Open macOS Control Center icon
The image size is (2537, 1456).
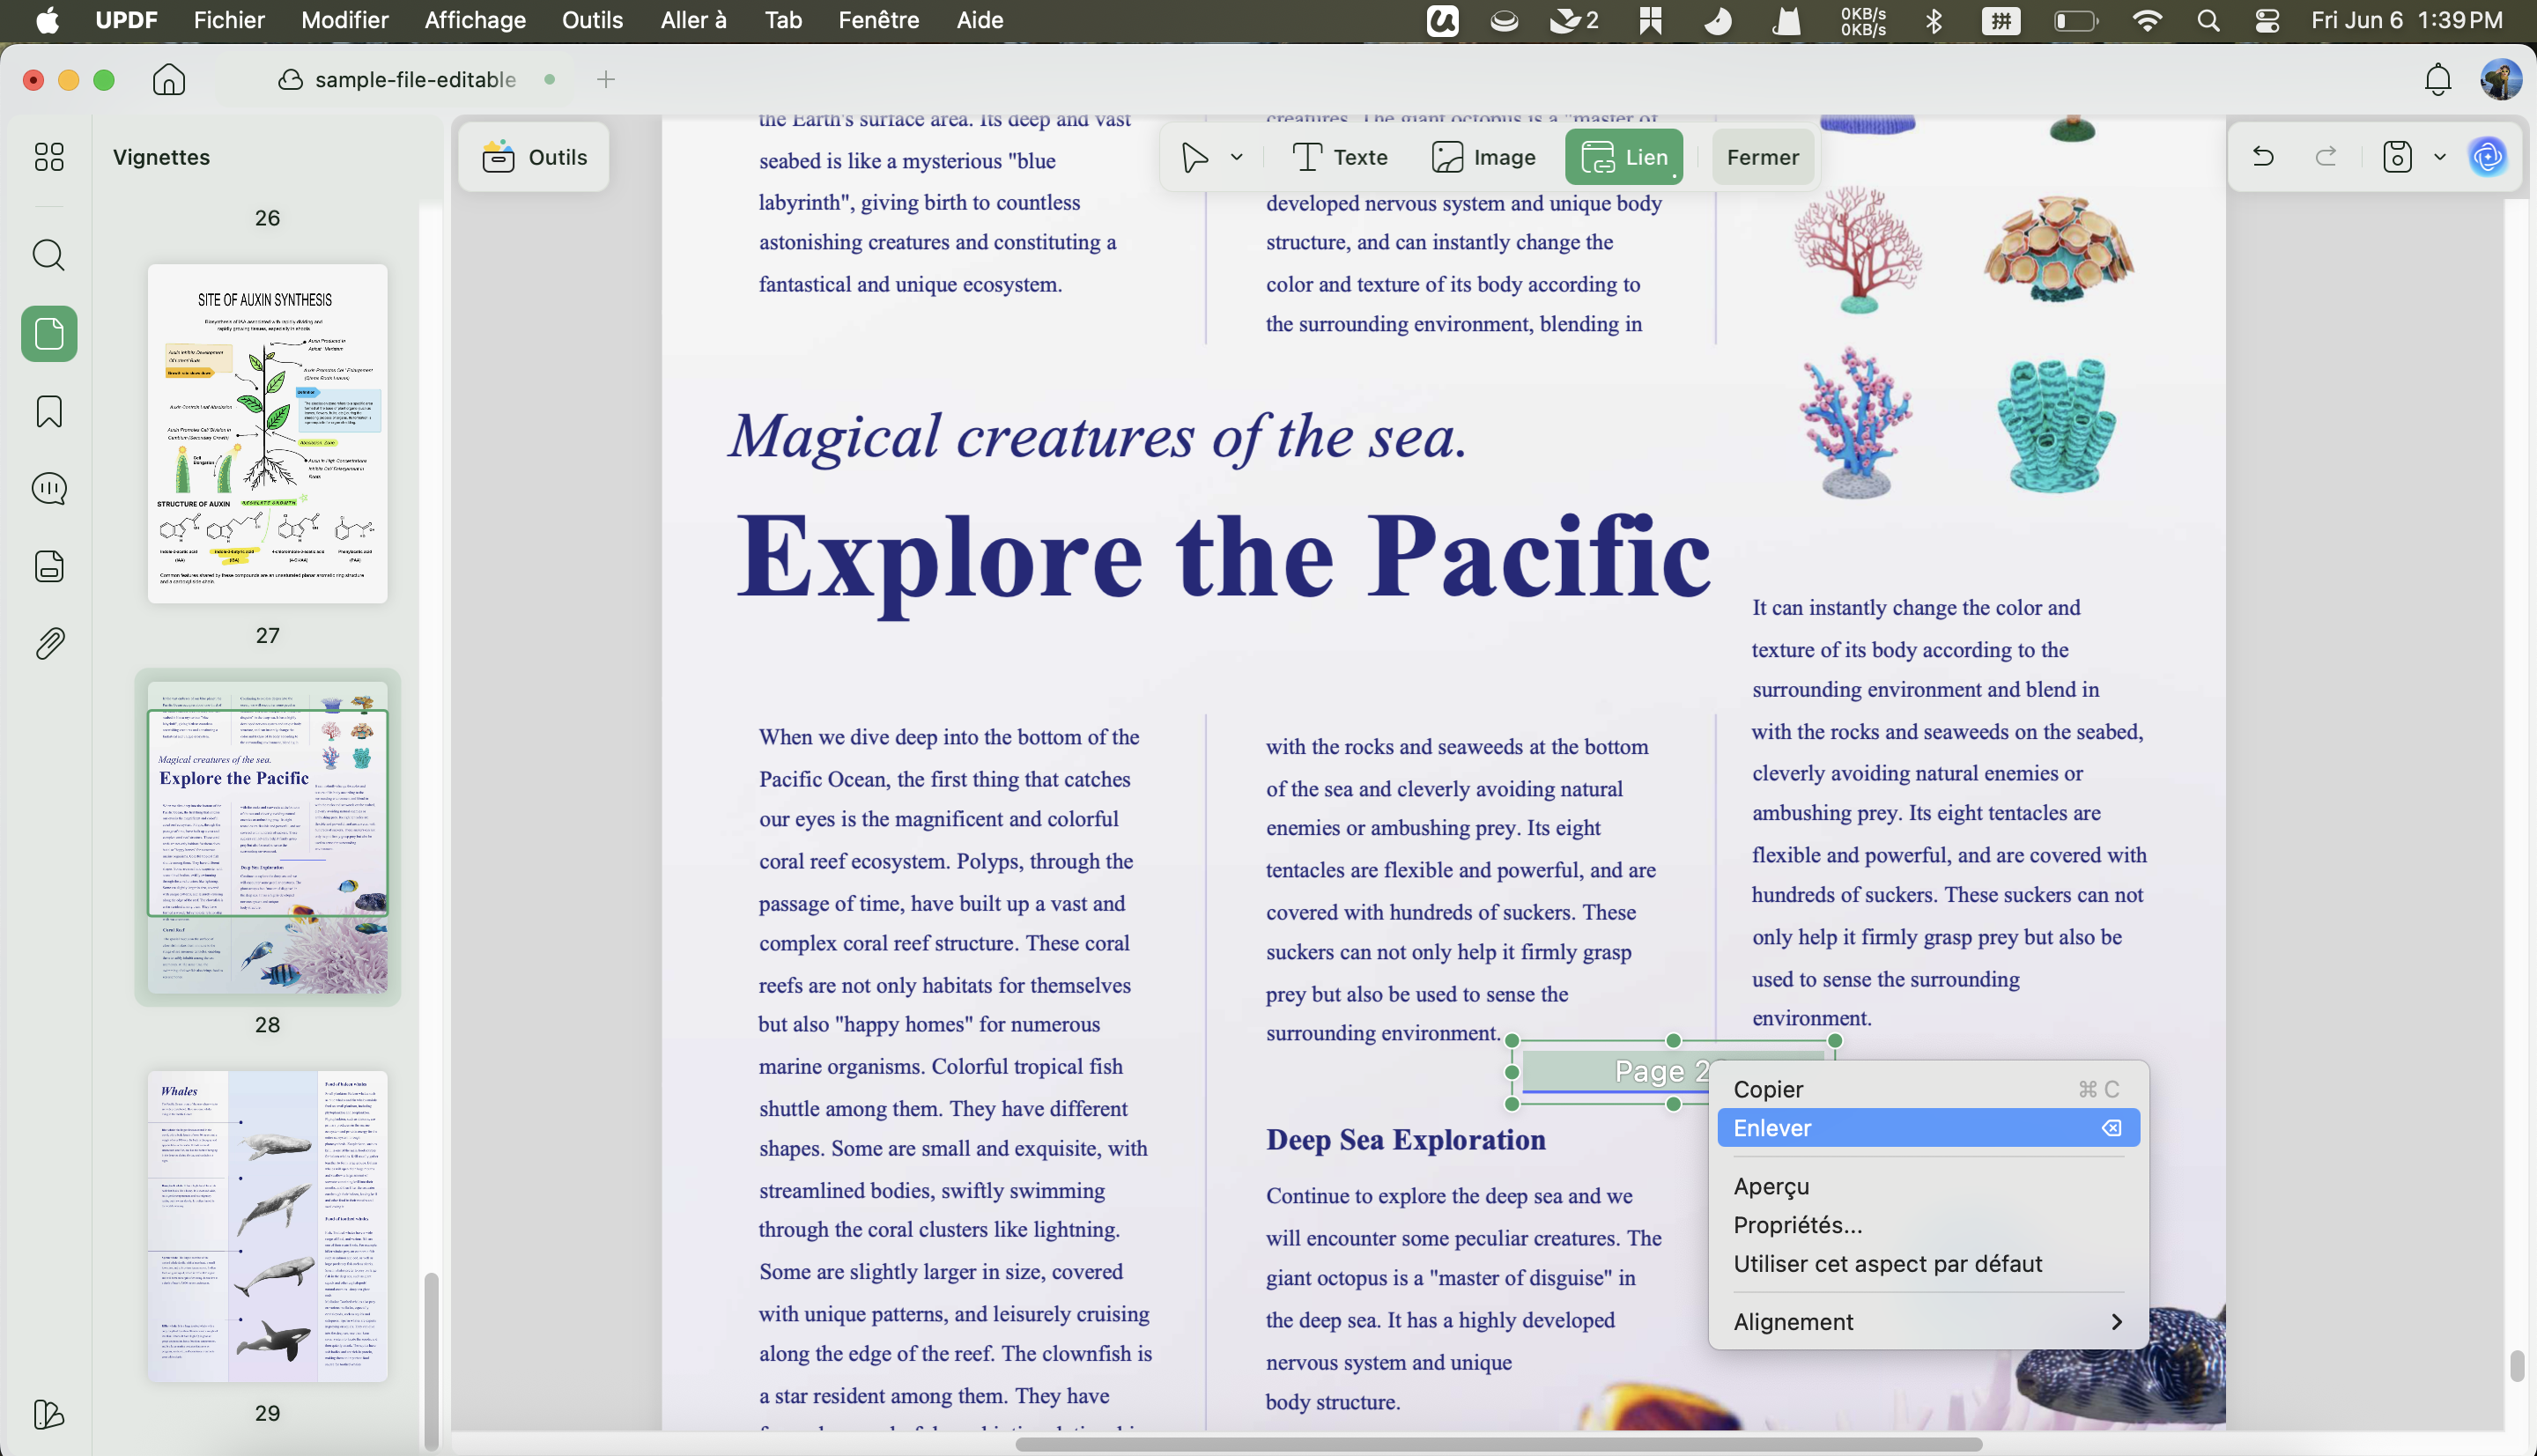2267,20
